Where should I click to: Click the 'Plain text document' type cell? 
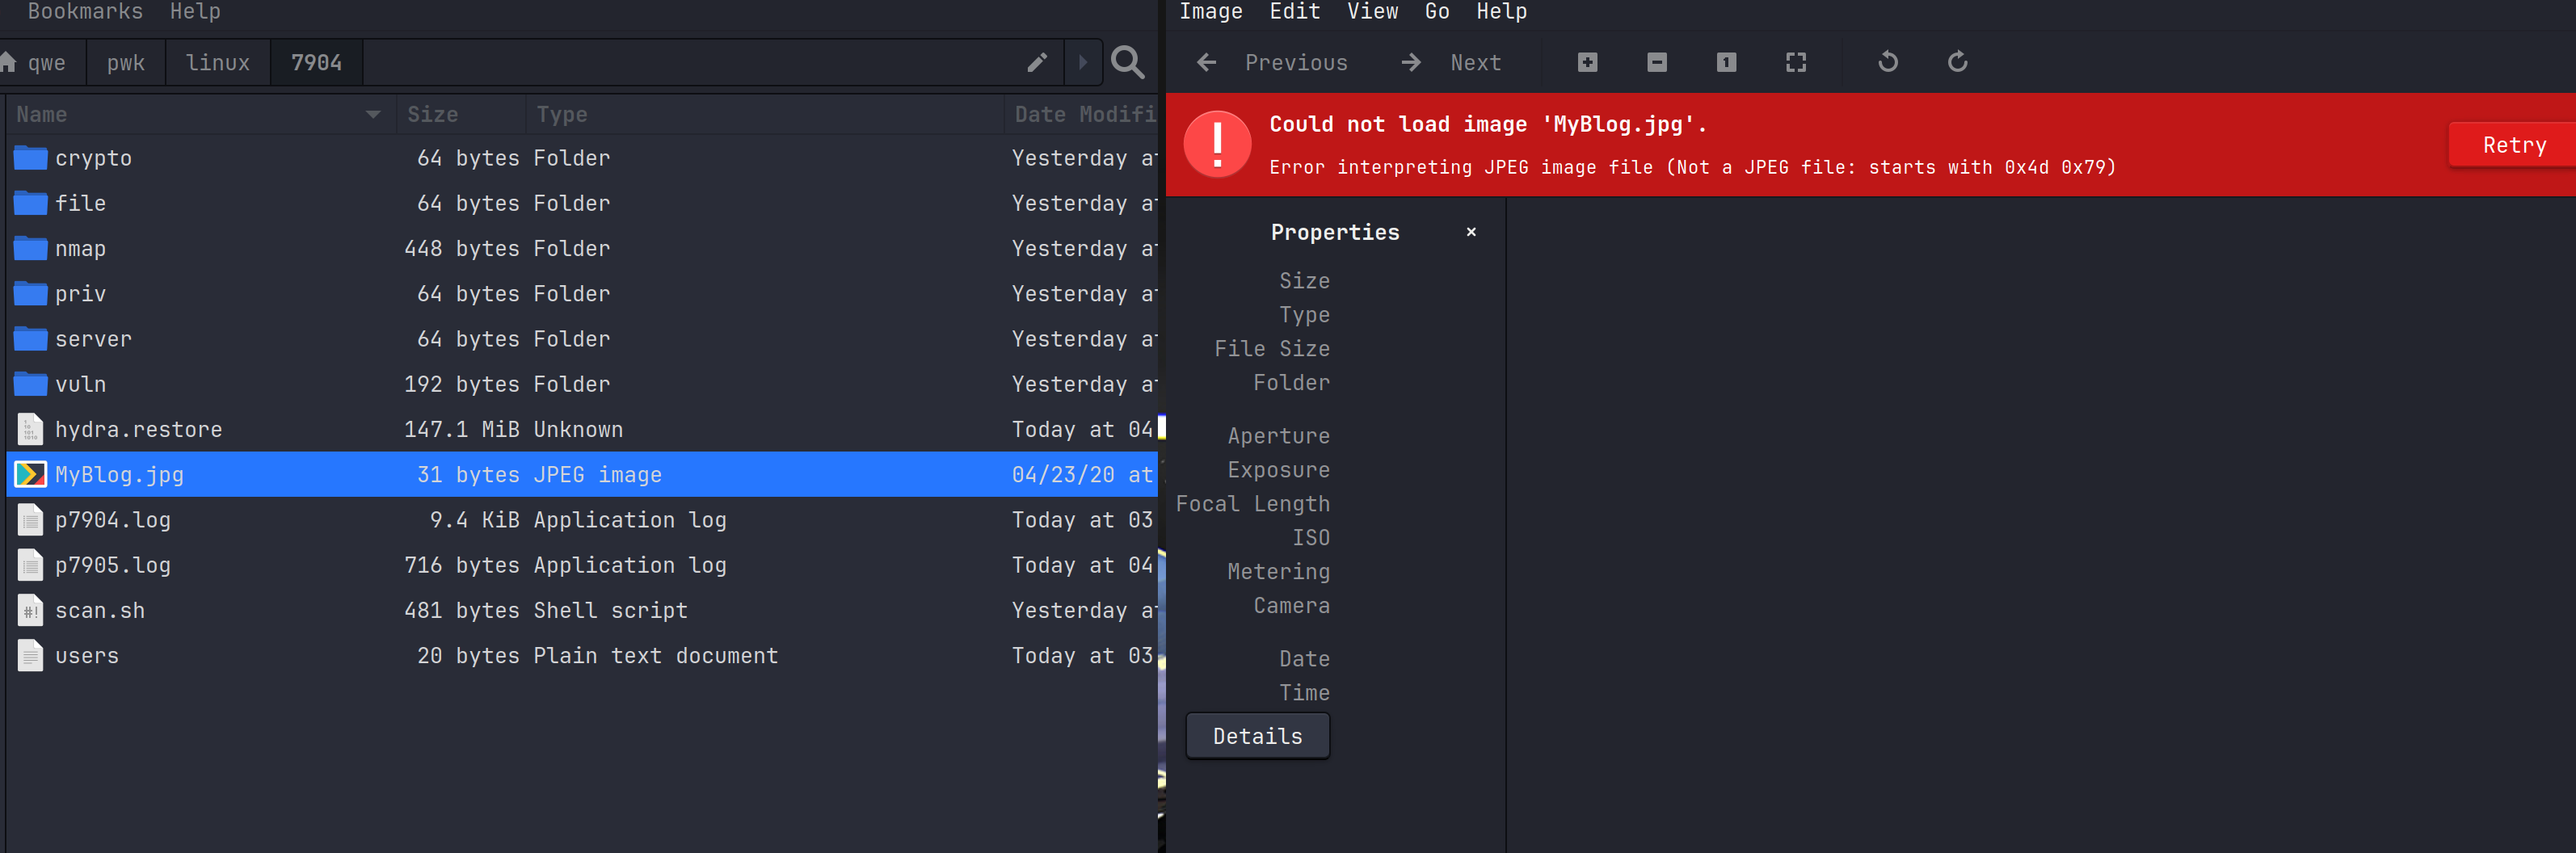tap(655, 655)
